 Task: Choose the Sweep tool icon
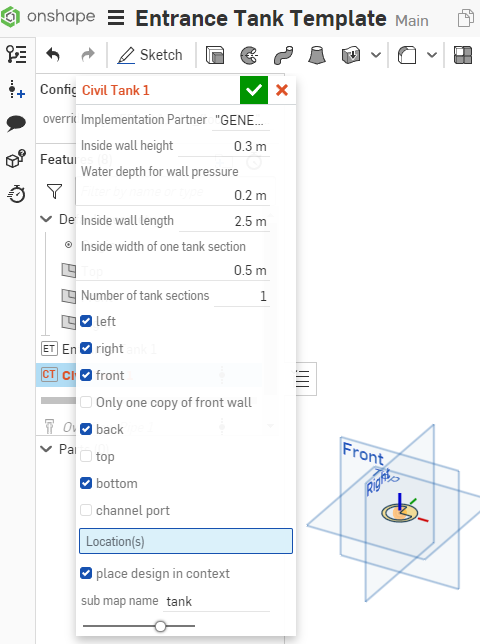point(283,55)
